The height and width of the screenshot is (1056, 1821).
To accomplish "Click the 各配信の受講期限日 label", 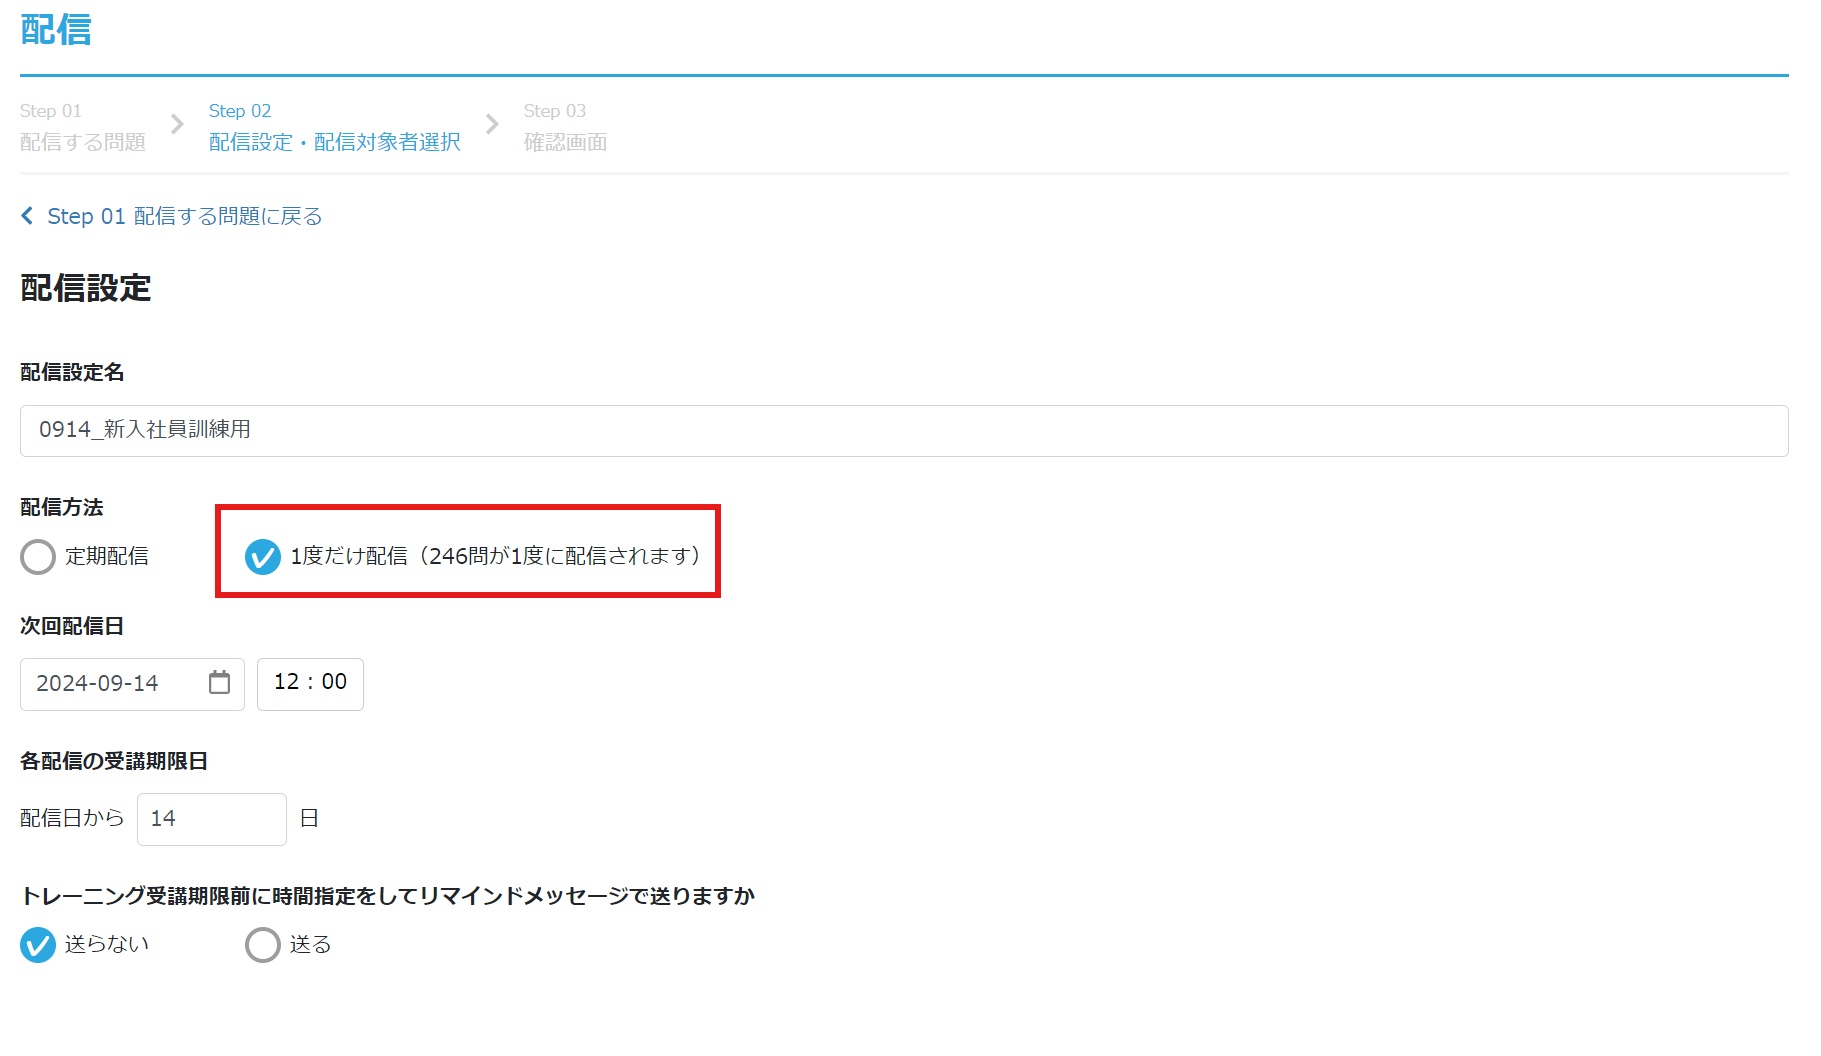I will tap(114, 761).
